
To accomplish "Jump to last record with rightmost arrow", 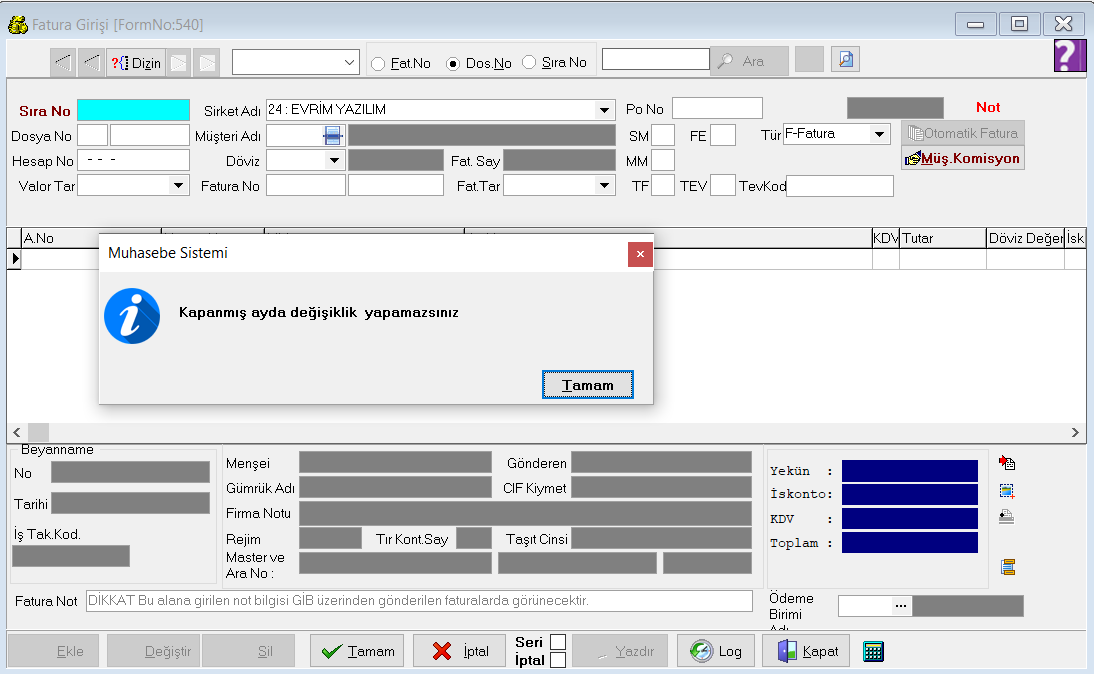I will point(207,63).
